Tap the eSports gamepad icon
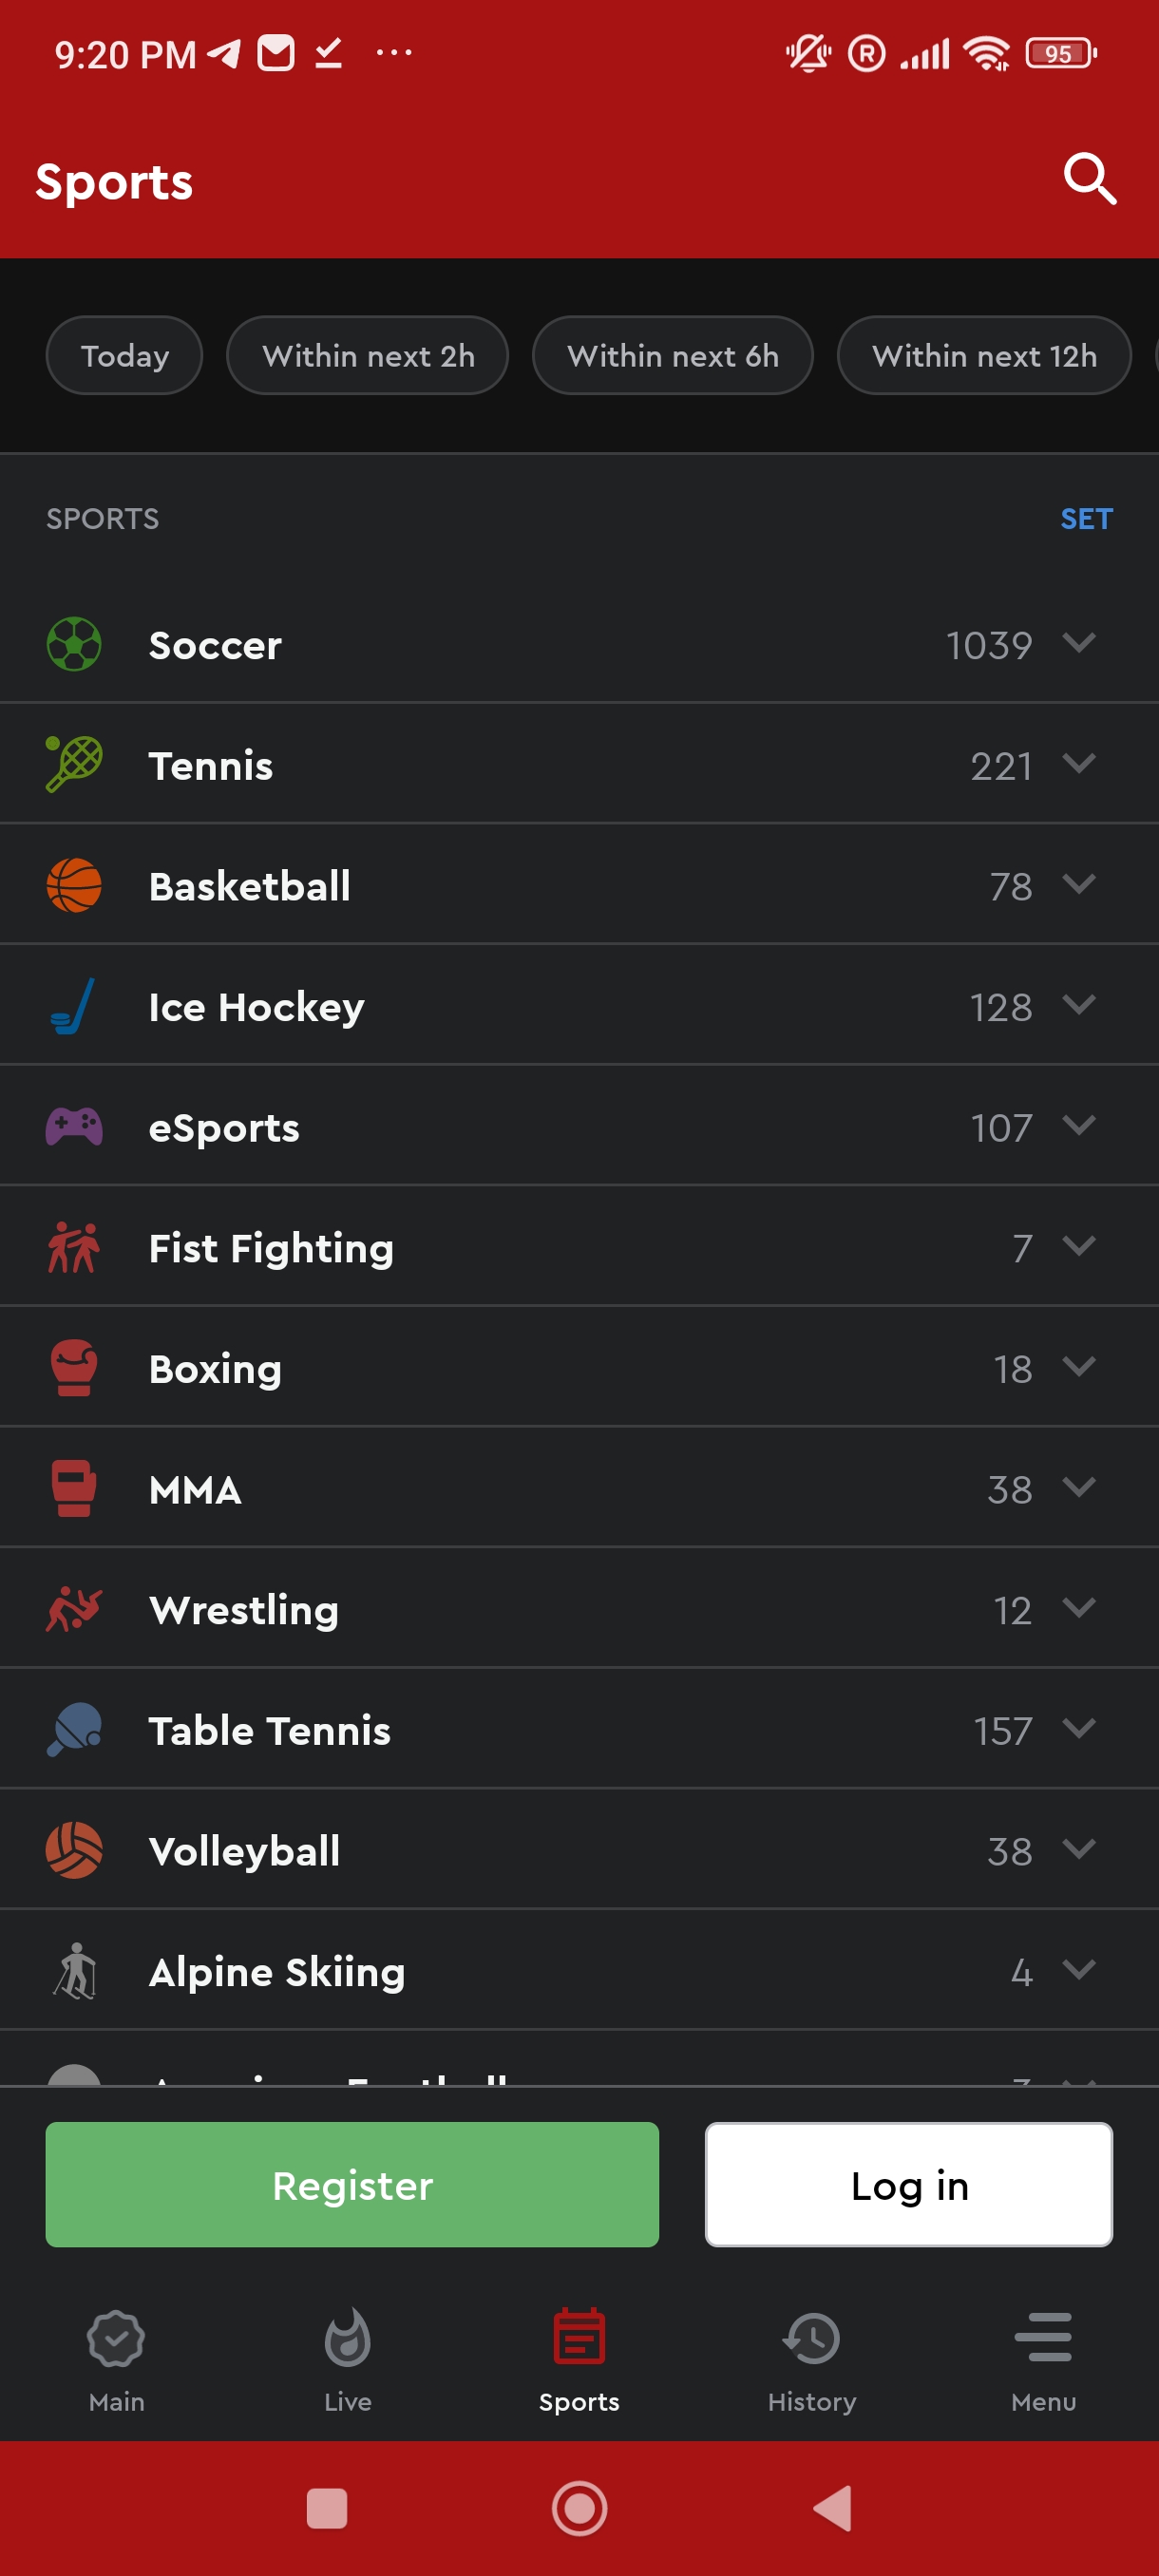The height and width of the screenshot is (2576, 1159). (x=74, y=1127)
